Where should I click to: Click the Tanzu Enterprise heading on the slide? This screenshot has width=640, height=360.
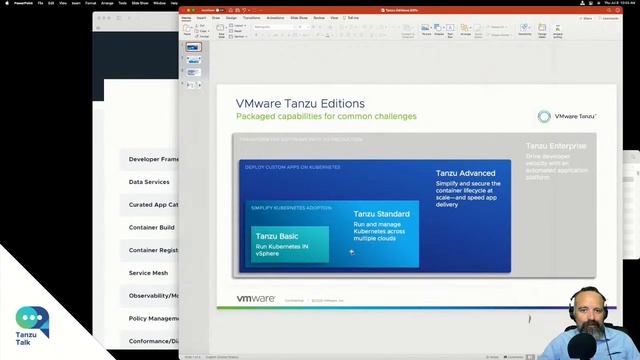click(556, 146)
